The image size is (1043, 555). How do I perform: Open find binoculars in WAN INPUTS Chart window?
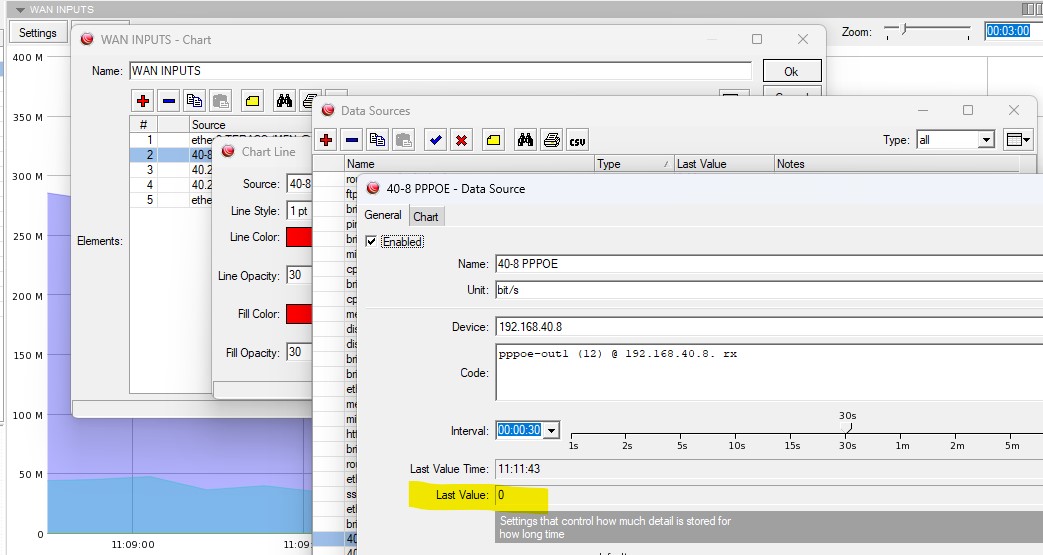point(285,101)
